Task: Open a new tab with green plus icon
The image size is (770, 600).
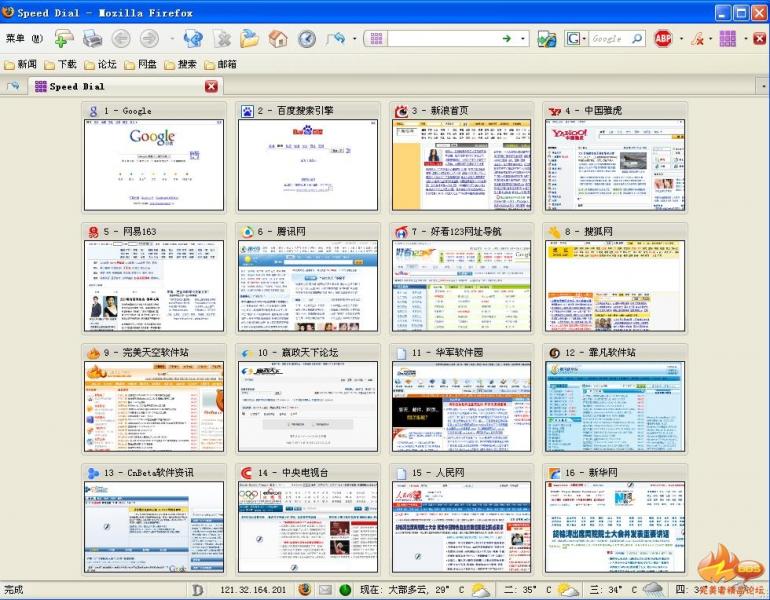Action: tap(64, 38)
